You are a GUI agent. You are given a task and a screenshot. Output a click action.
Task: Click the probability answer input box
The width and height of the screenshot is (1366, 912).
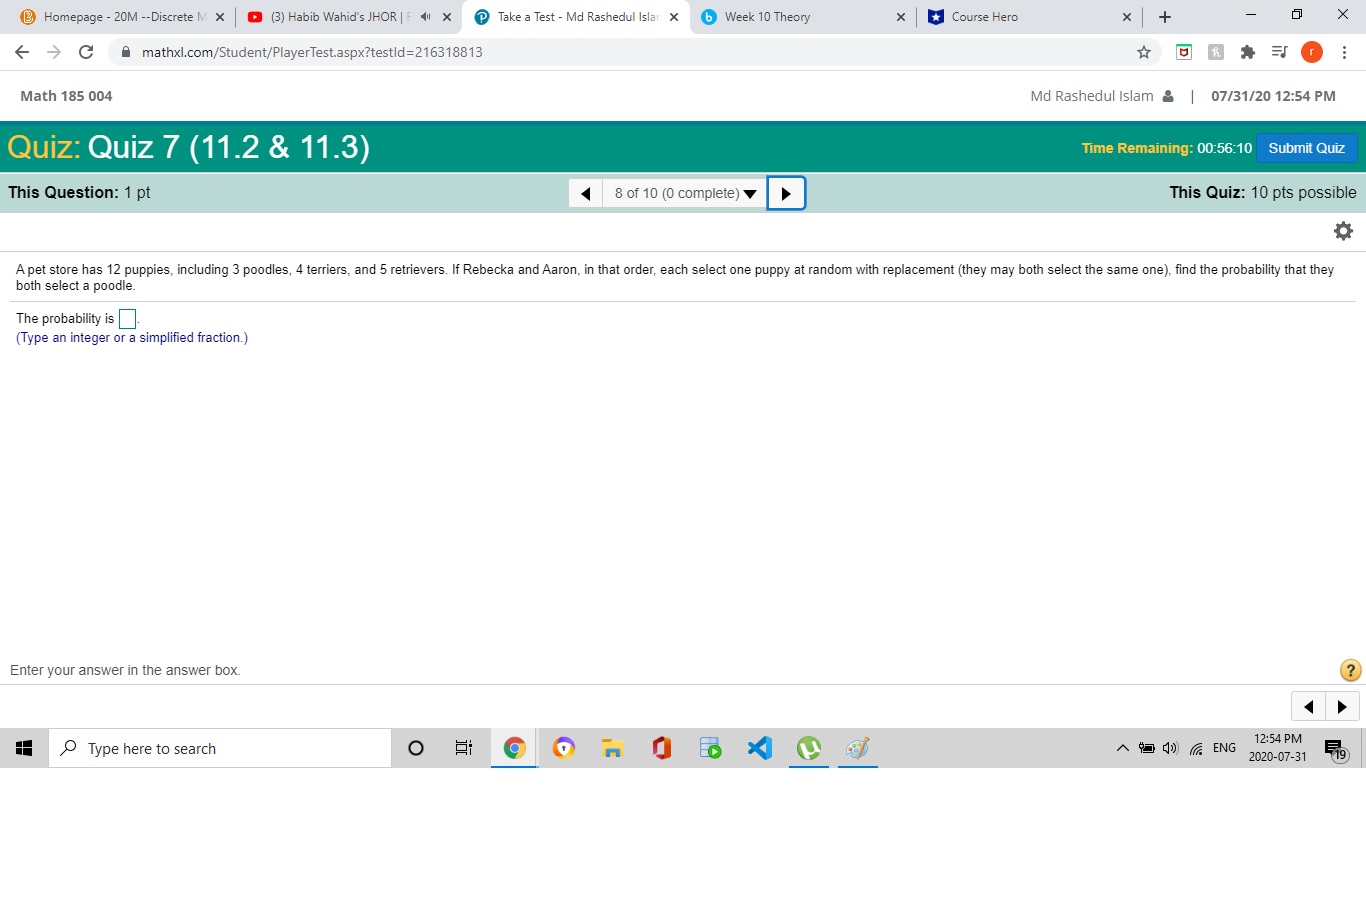pyautogui.click(x=127, y=318)
